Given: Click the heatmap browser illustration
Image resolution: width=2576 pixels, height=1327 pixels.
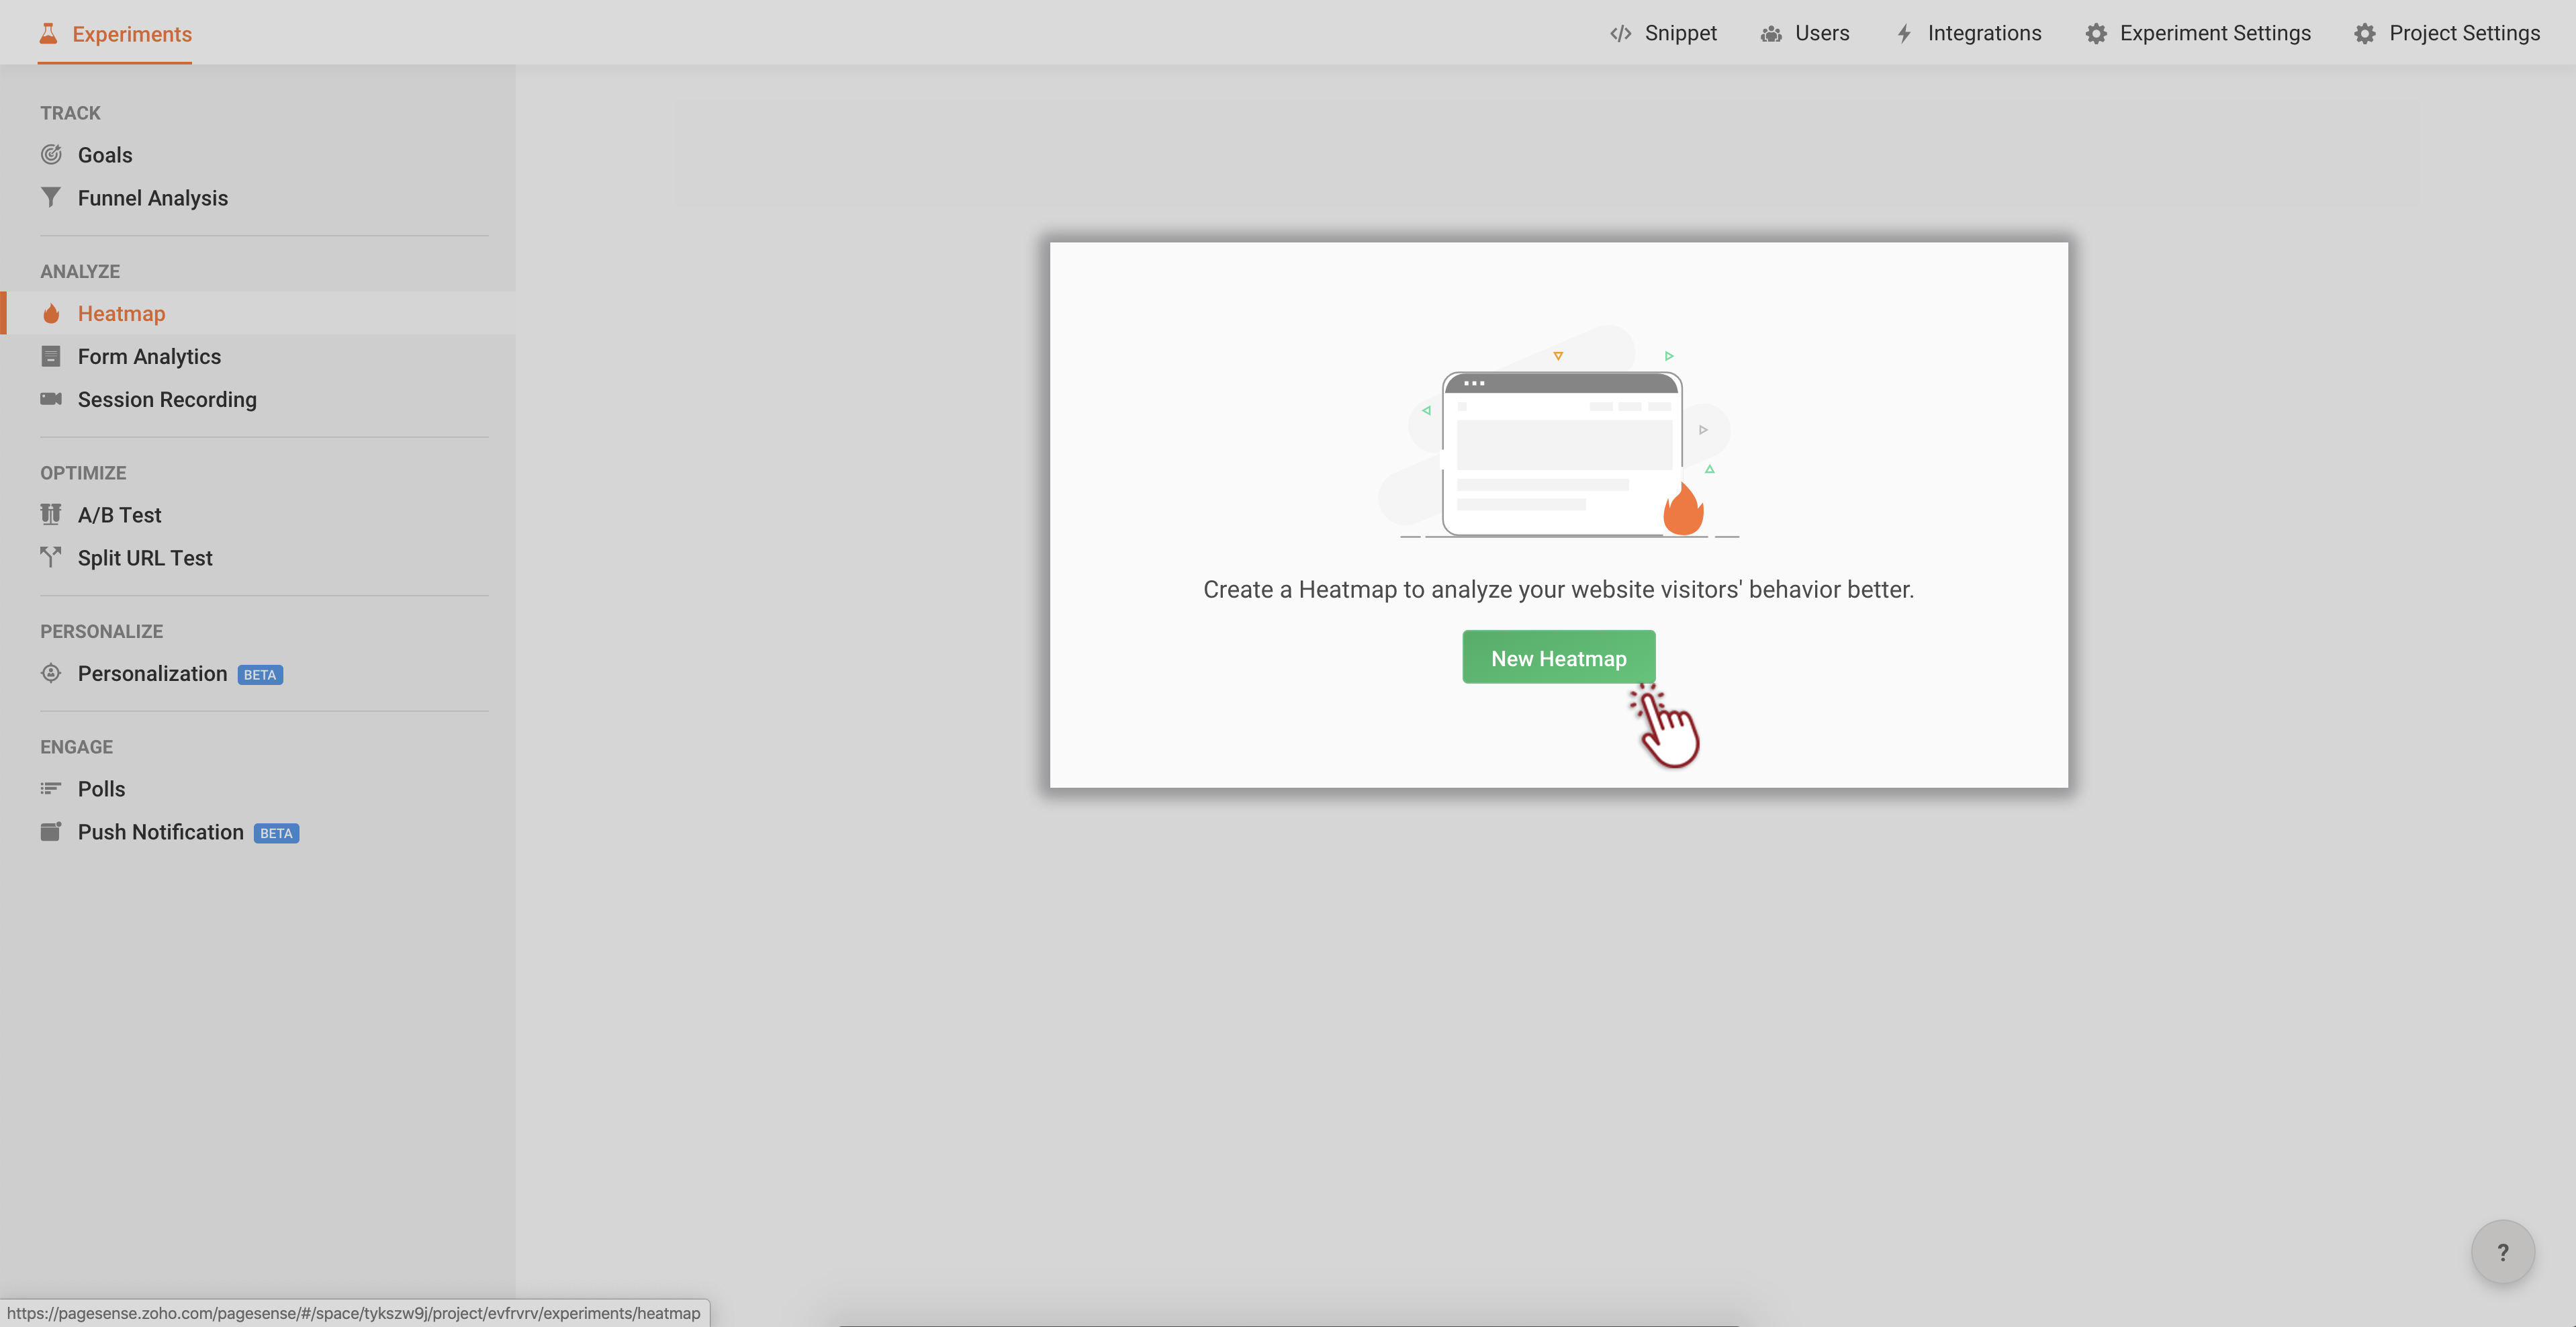Looking at the screenshot, I should 1561,453.
